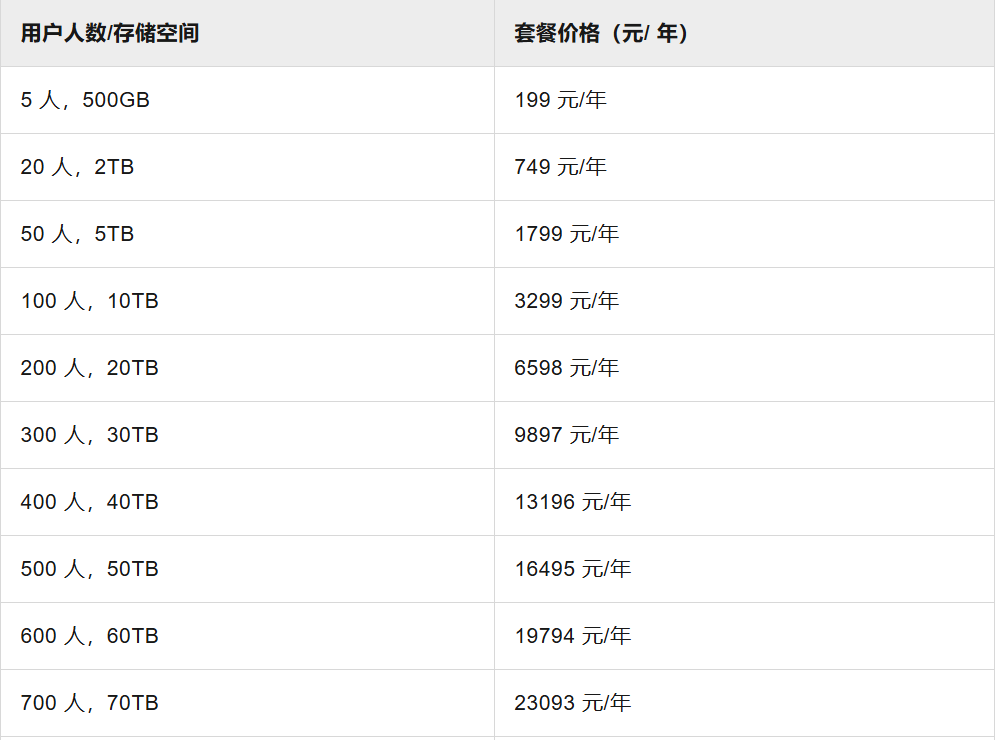Click the 套餐价格（元/年）column header

[601, 33]
